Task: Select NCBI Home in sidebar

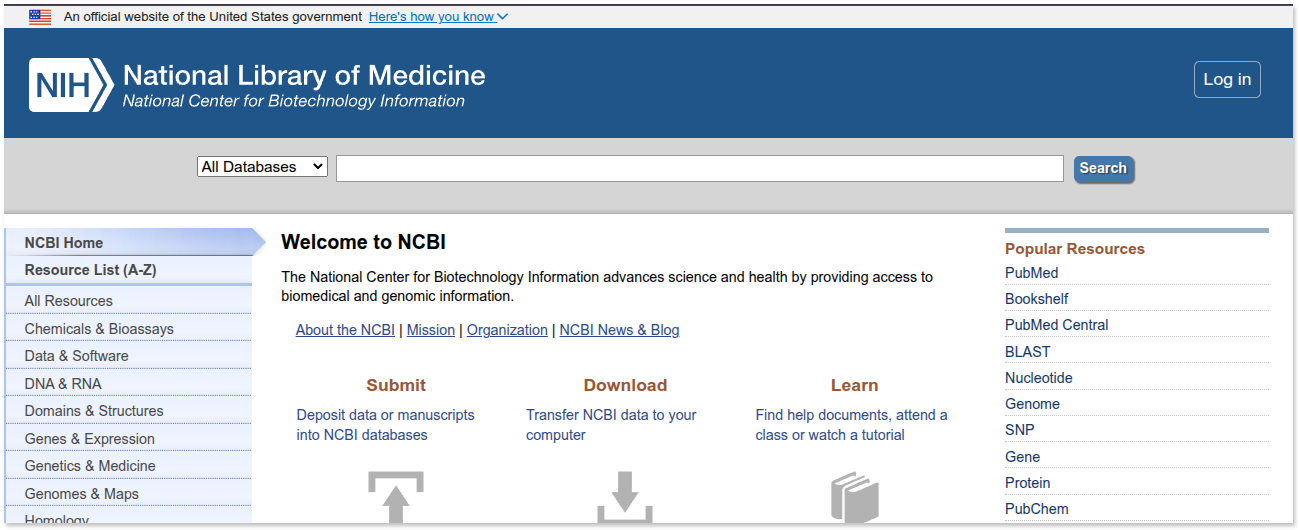Action: click(64, 243)
